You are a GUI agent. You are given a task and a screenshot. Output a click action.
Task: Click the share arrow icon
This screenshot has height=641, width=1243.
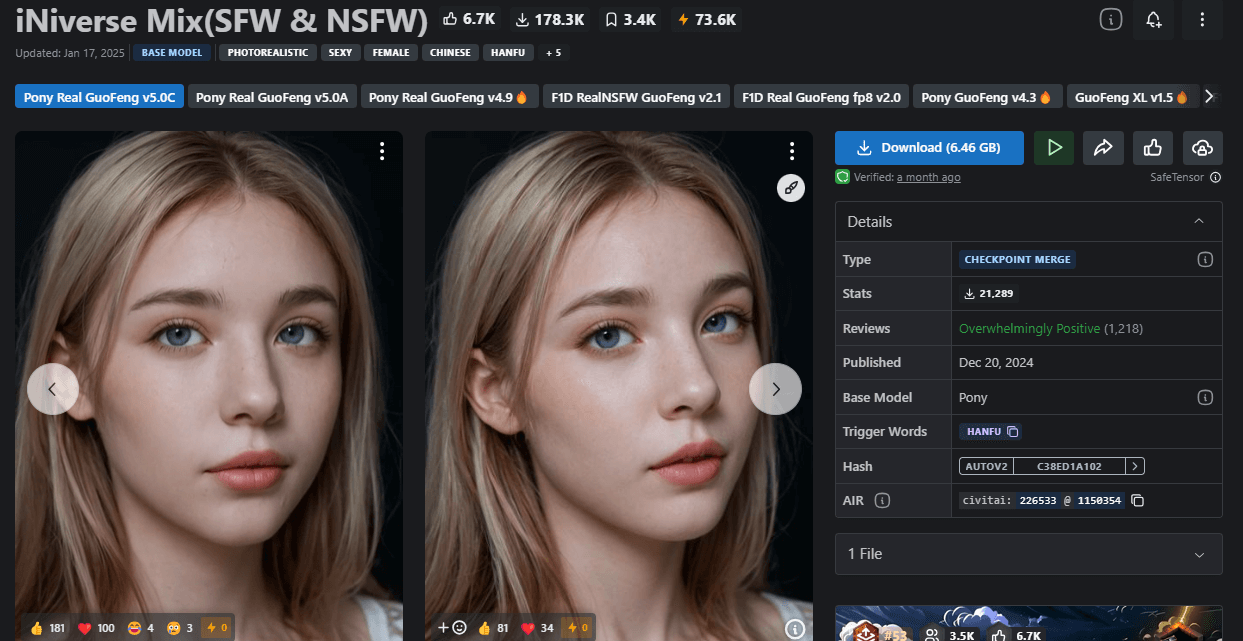click(x=1103, y=148)
